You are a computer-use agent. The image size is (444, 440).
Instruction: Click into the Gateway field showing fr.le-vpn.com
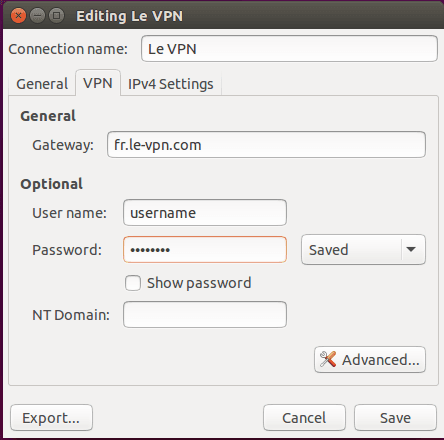click(x=266, y=145)
